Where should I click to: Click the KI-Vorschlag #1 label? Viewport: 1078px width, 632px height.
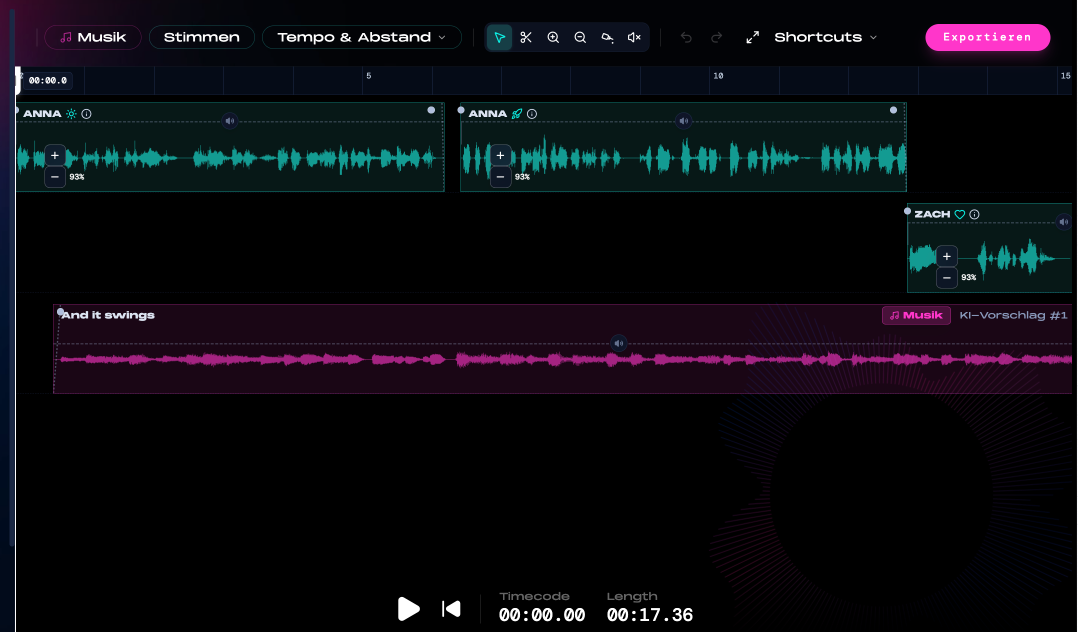tap(1012, 314)
